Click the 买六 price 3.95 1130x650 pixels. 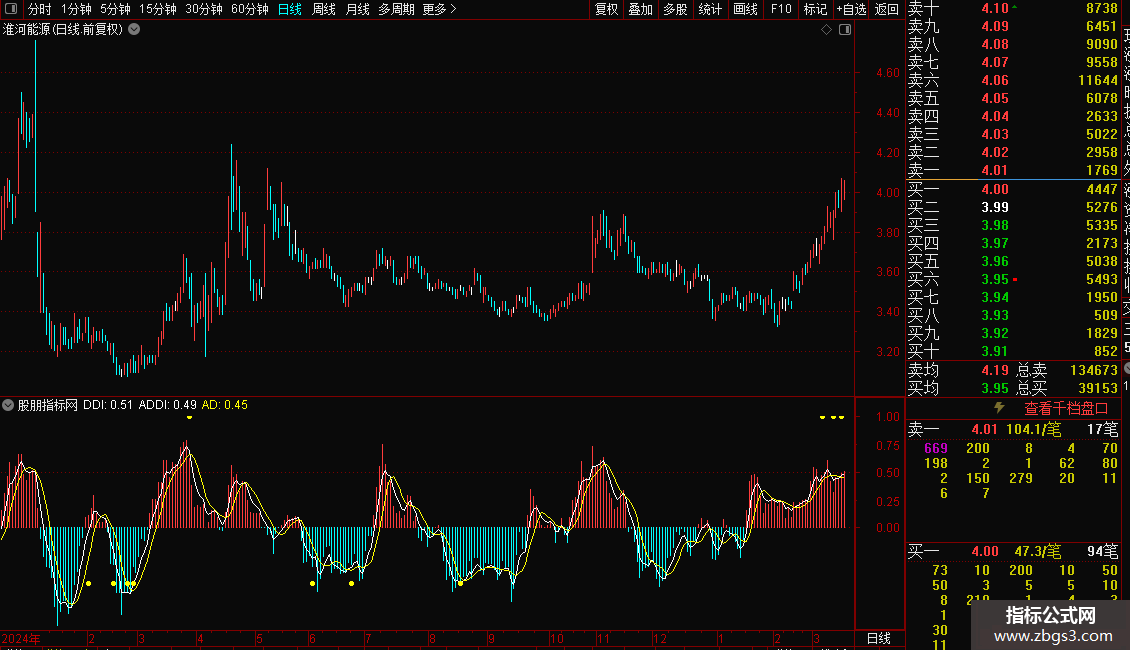tap(995, 279)
